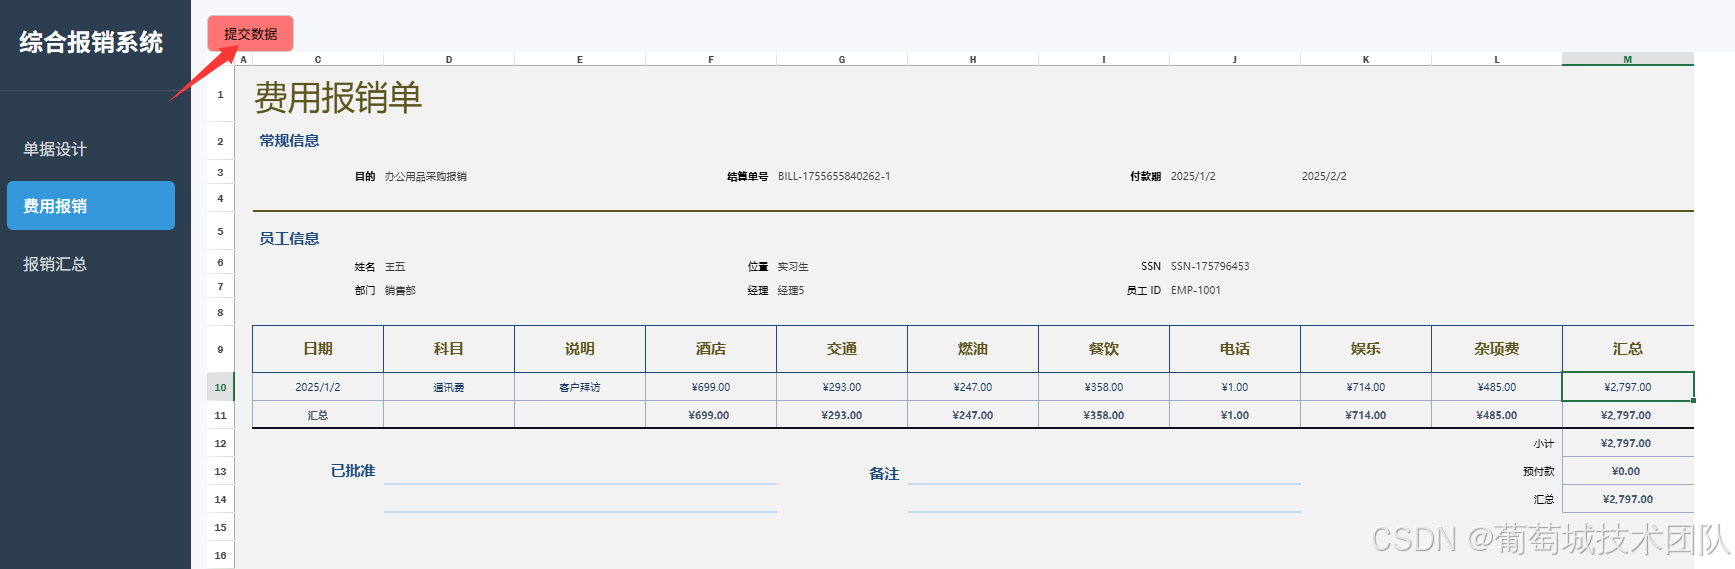The image size is (1735, 569).
Task: Click the 备注 remarks field line
Action: coord(1104,471)
